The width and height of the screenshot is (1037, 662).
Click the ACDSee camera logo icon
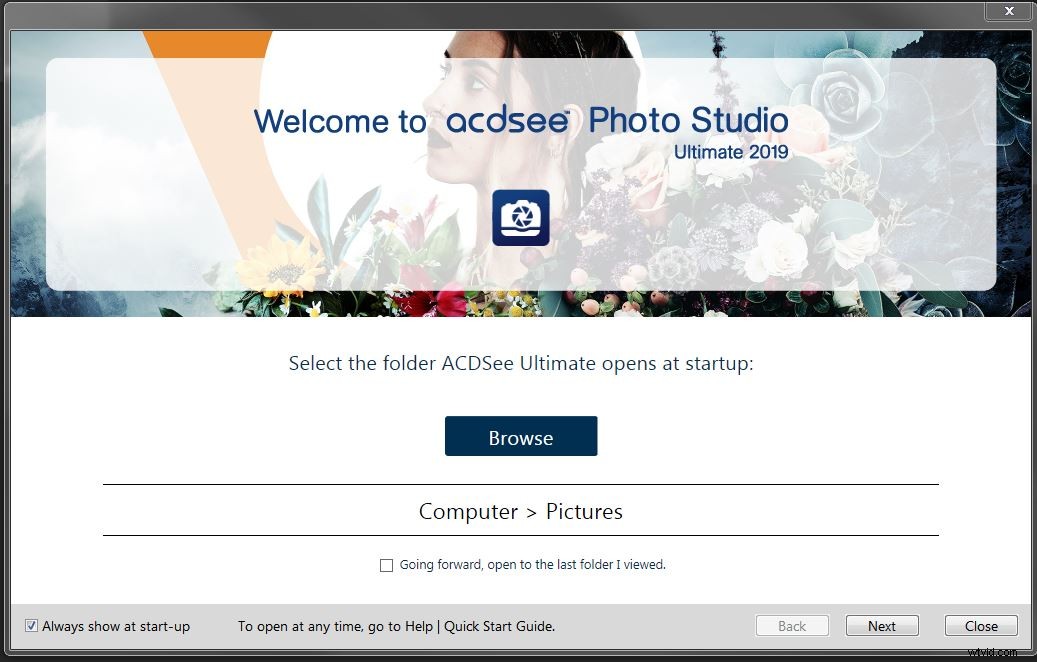click(x=520, y=217)
